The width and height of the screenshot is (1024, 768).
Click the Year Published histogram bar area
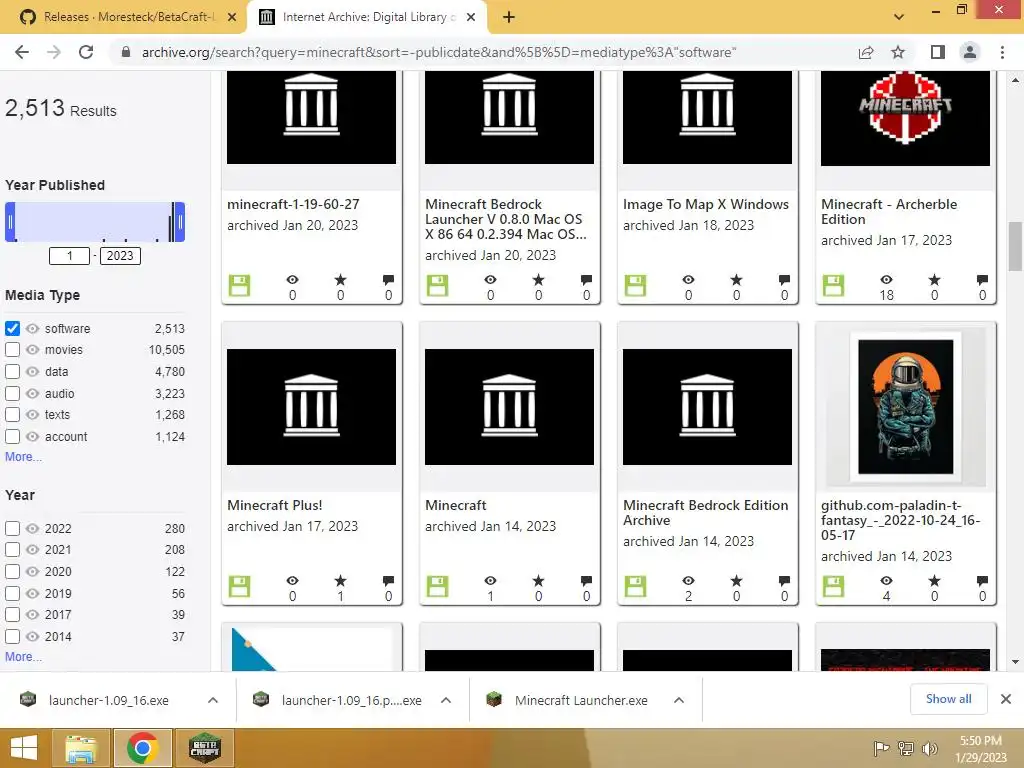tap(95, 222)
